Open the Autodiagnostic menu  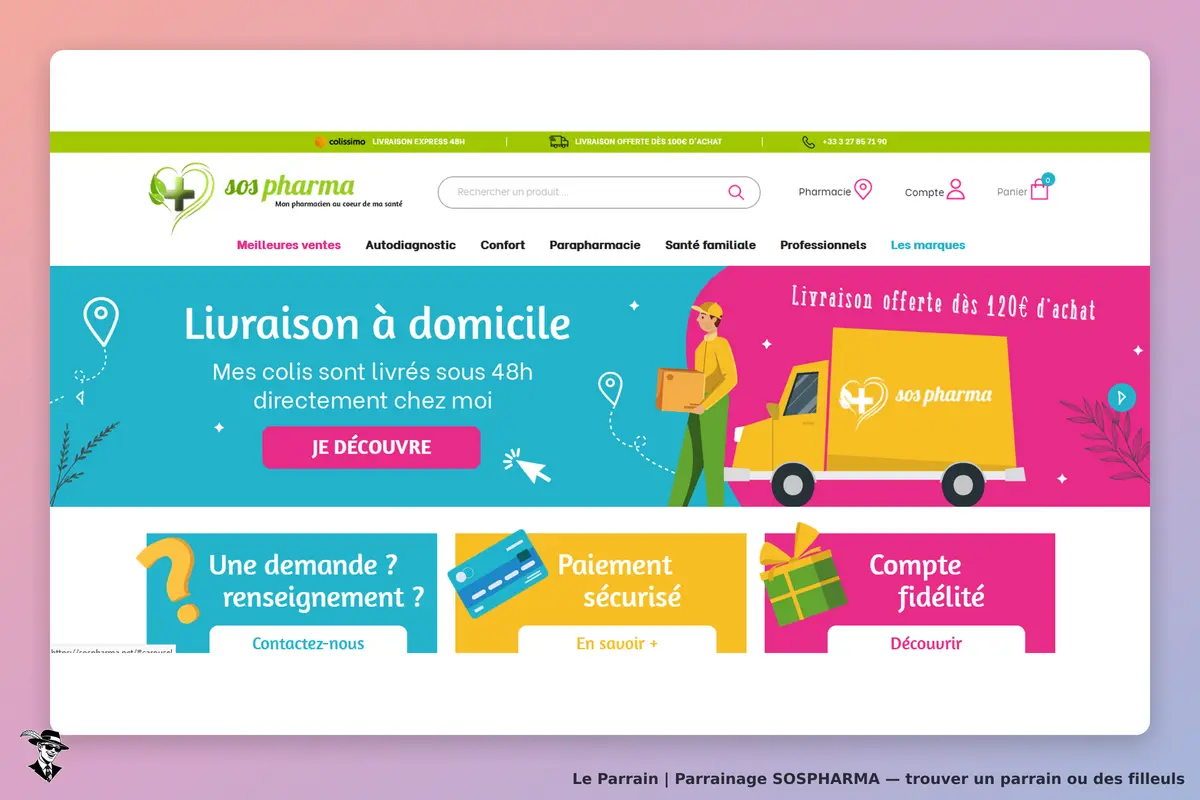click(410, 245)
